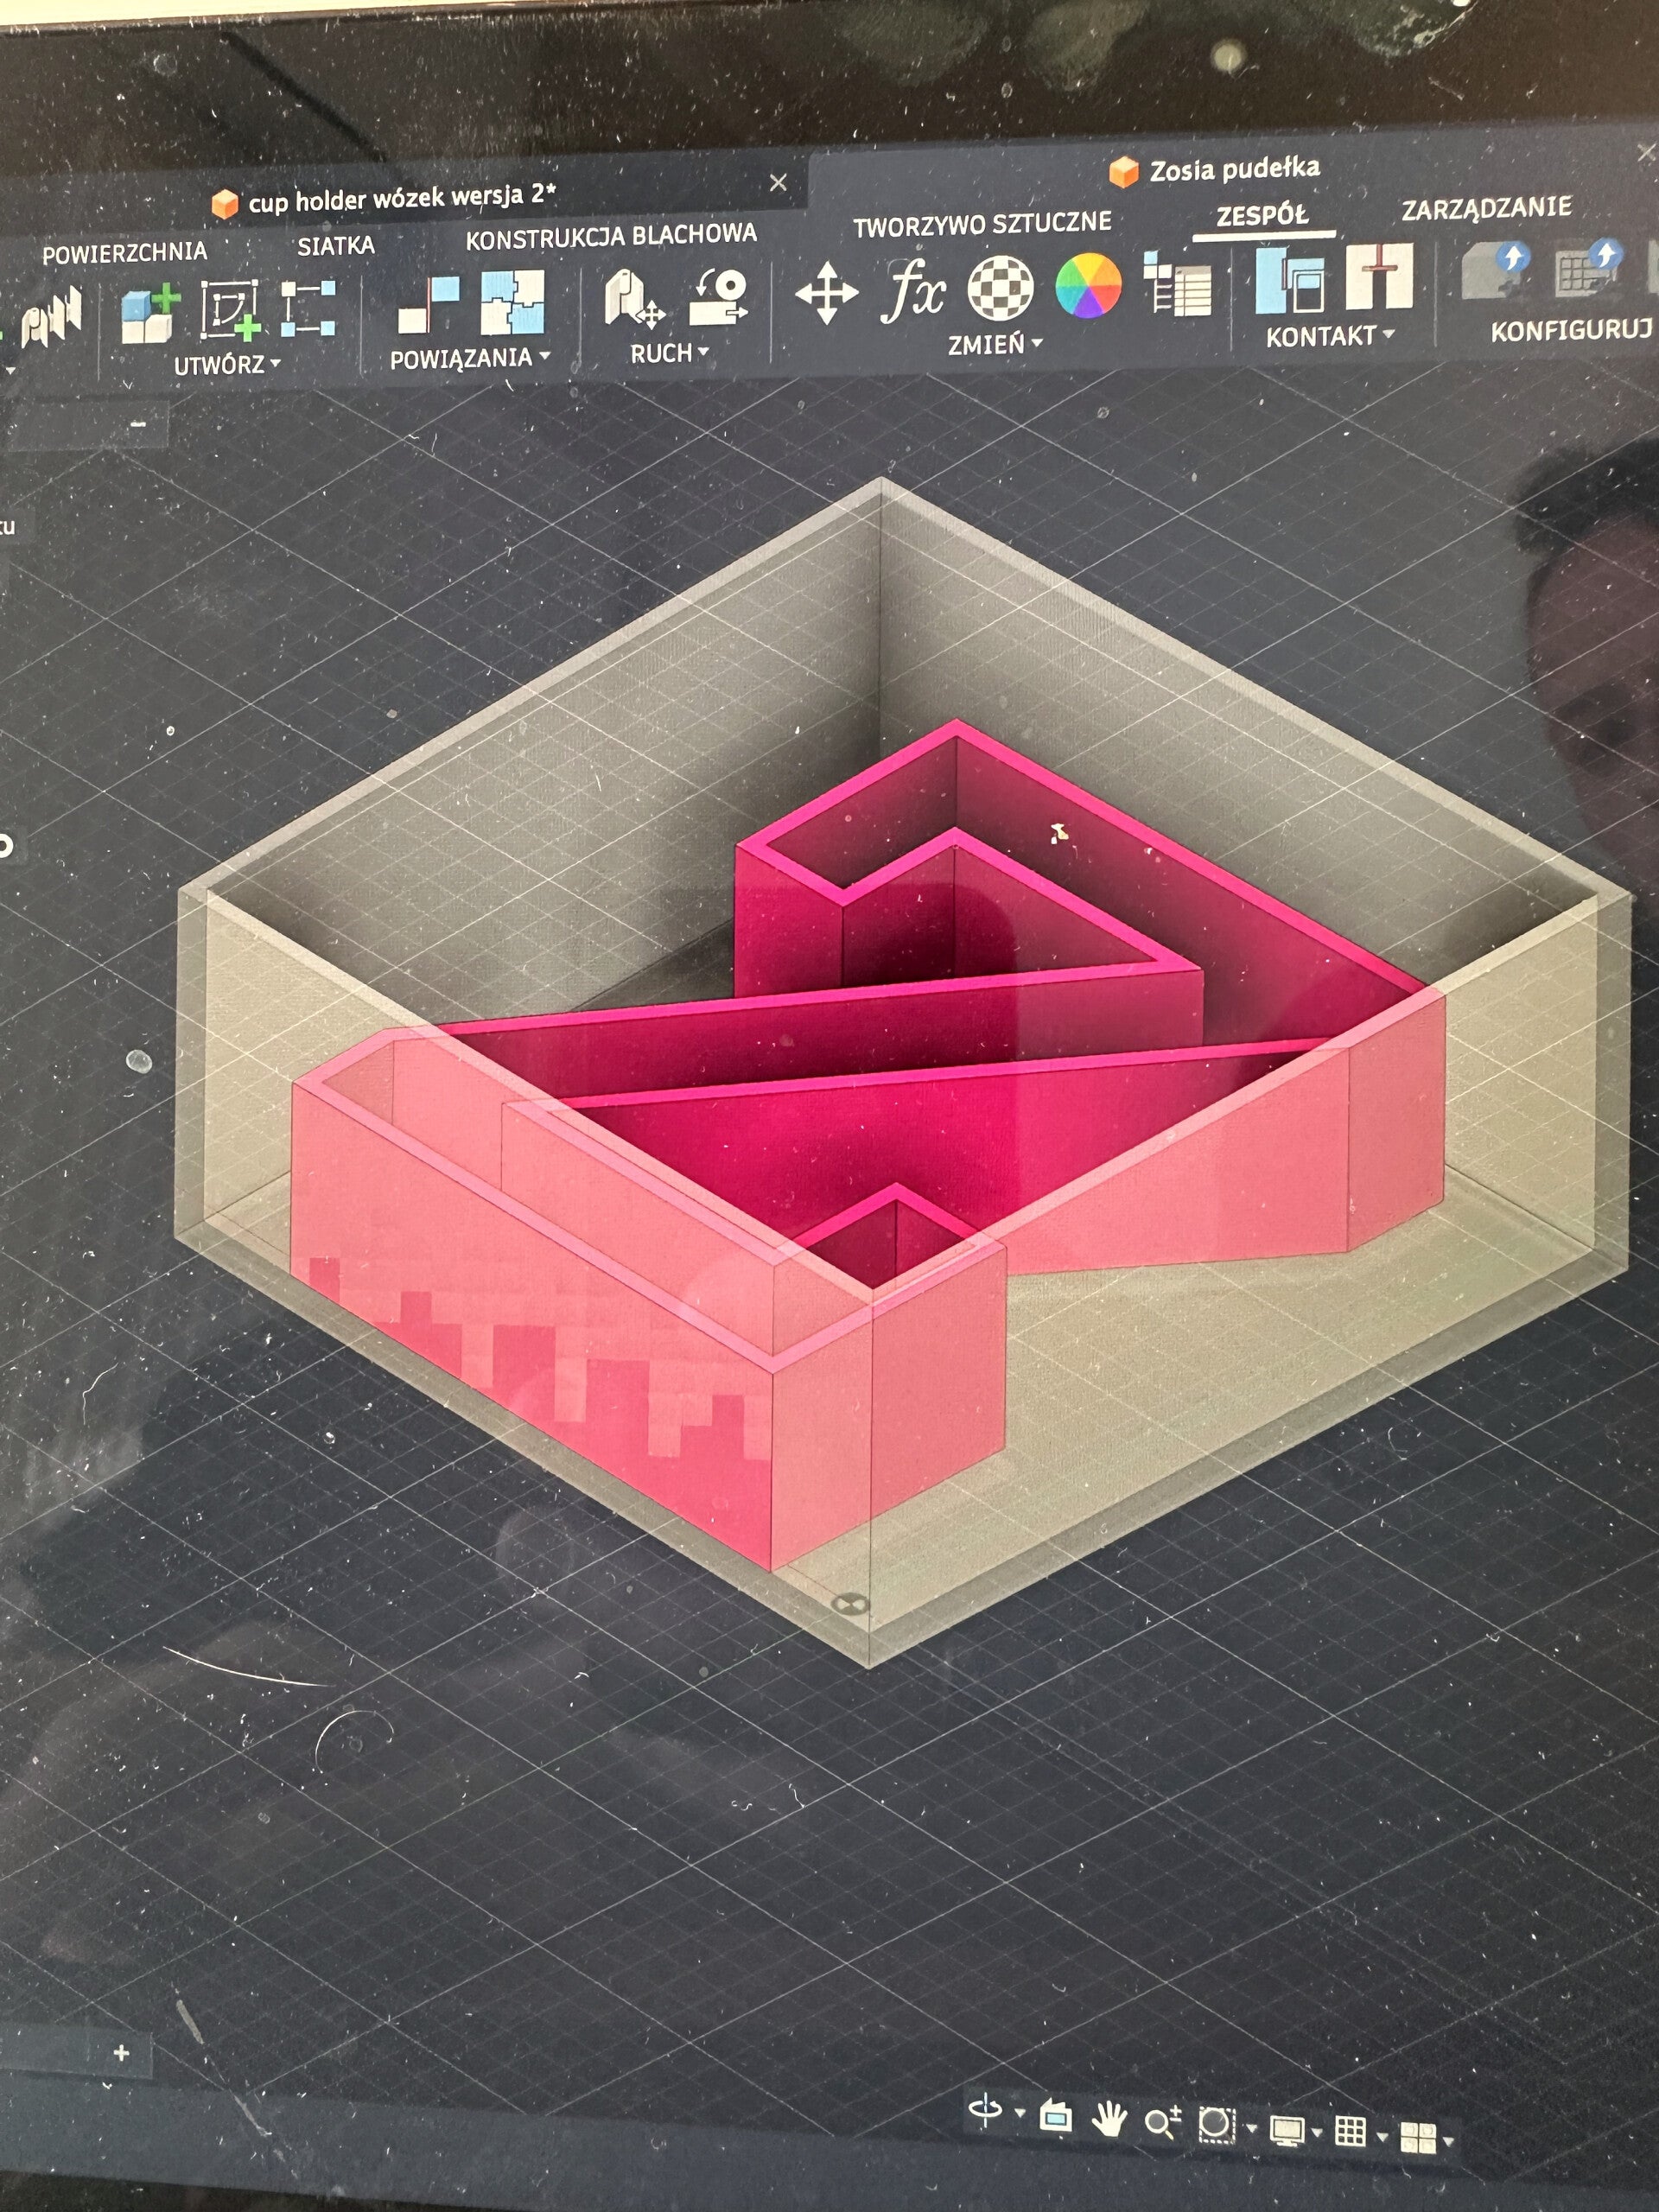Click the Joint icon in POWIĄZANIA group

(428, 305)
